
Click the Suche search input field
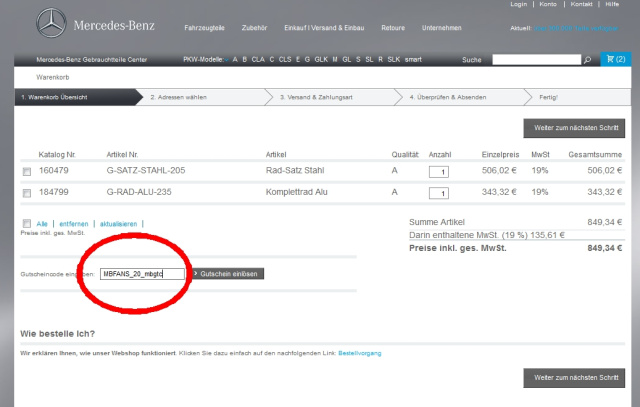click(536, 60)
